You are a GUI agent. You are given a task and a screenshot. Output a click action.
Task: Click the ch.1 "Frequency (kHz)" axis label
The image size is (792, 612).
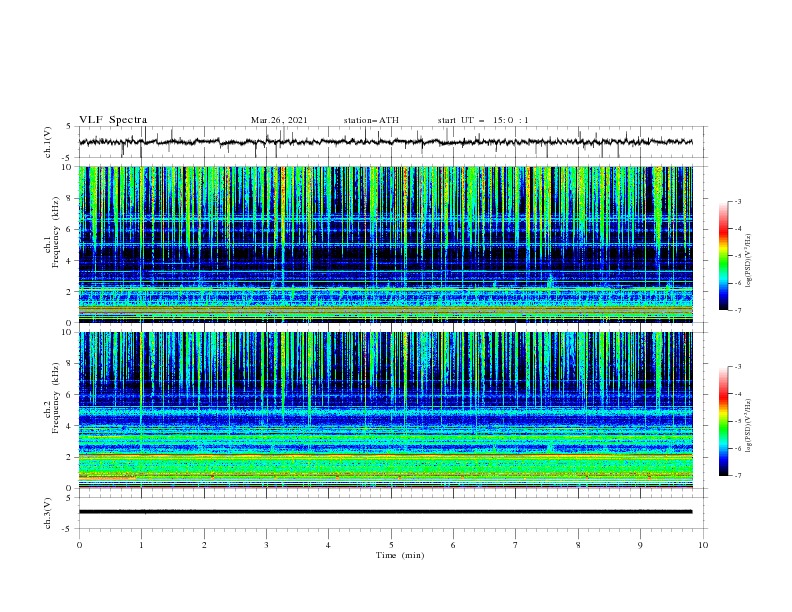(x=55, y=230)
